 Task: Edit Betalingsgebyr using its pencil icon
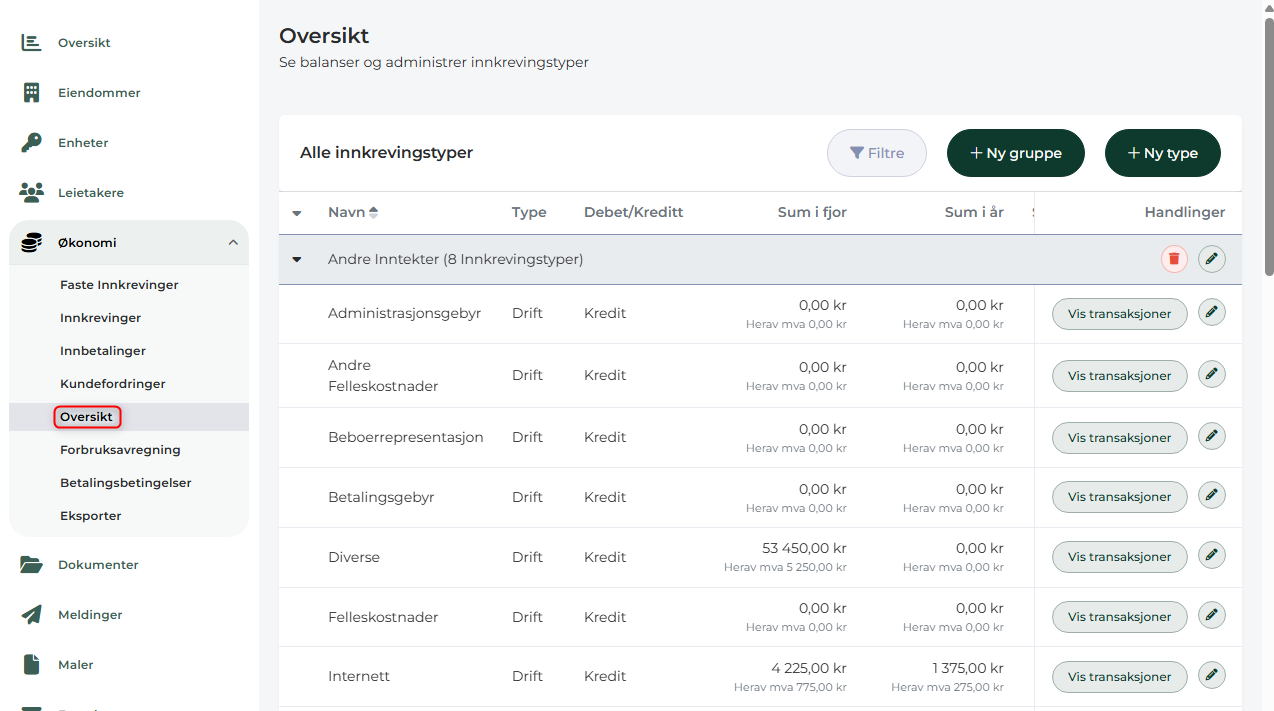[1211, 494]
